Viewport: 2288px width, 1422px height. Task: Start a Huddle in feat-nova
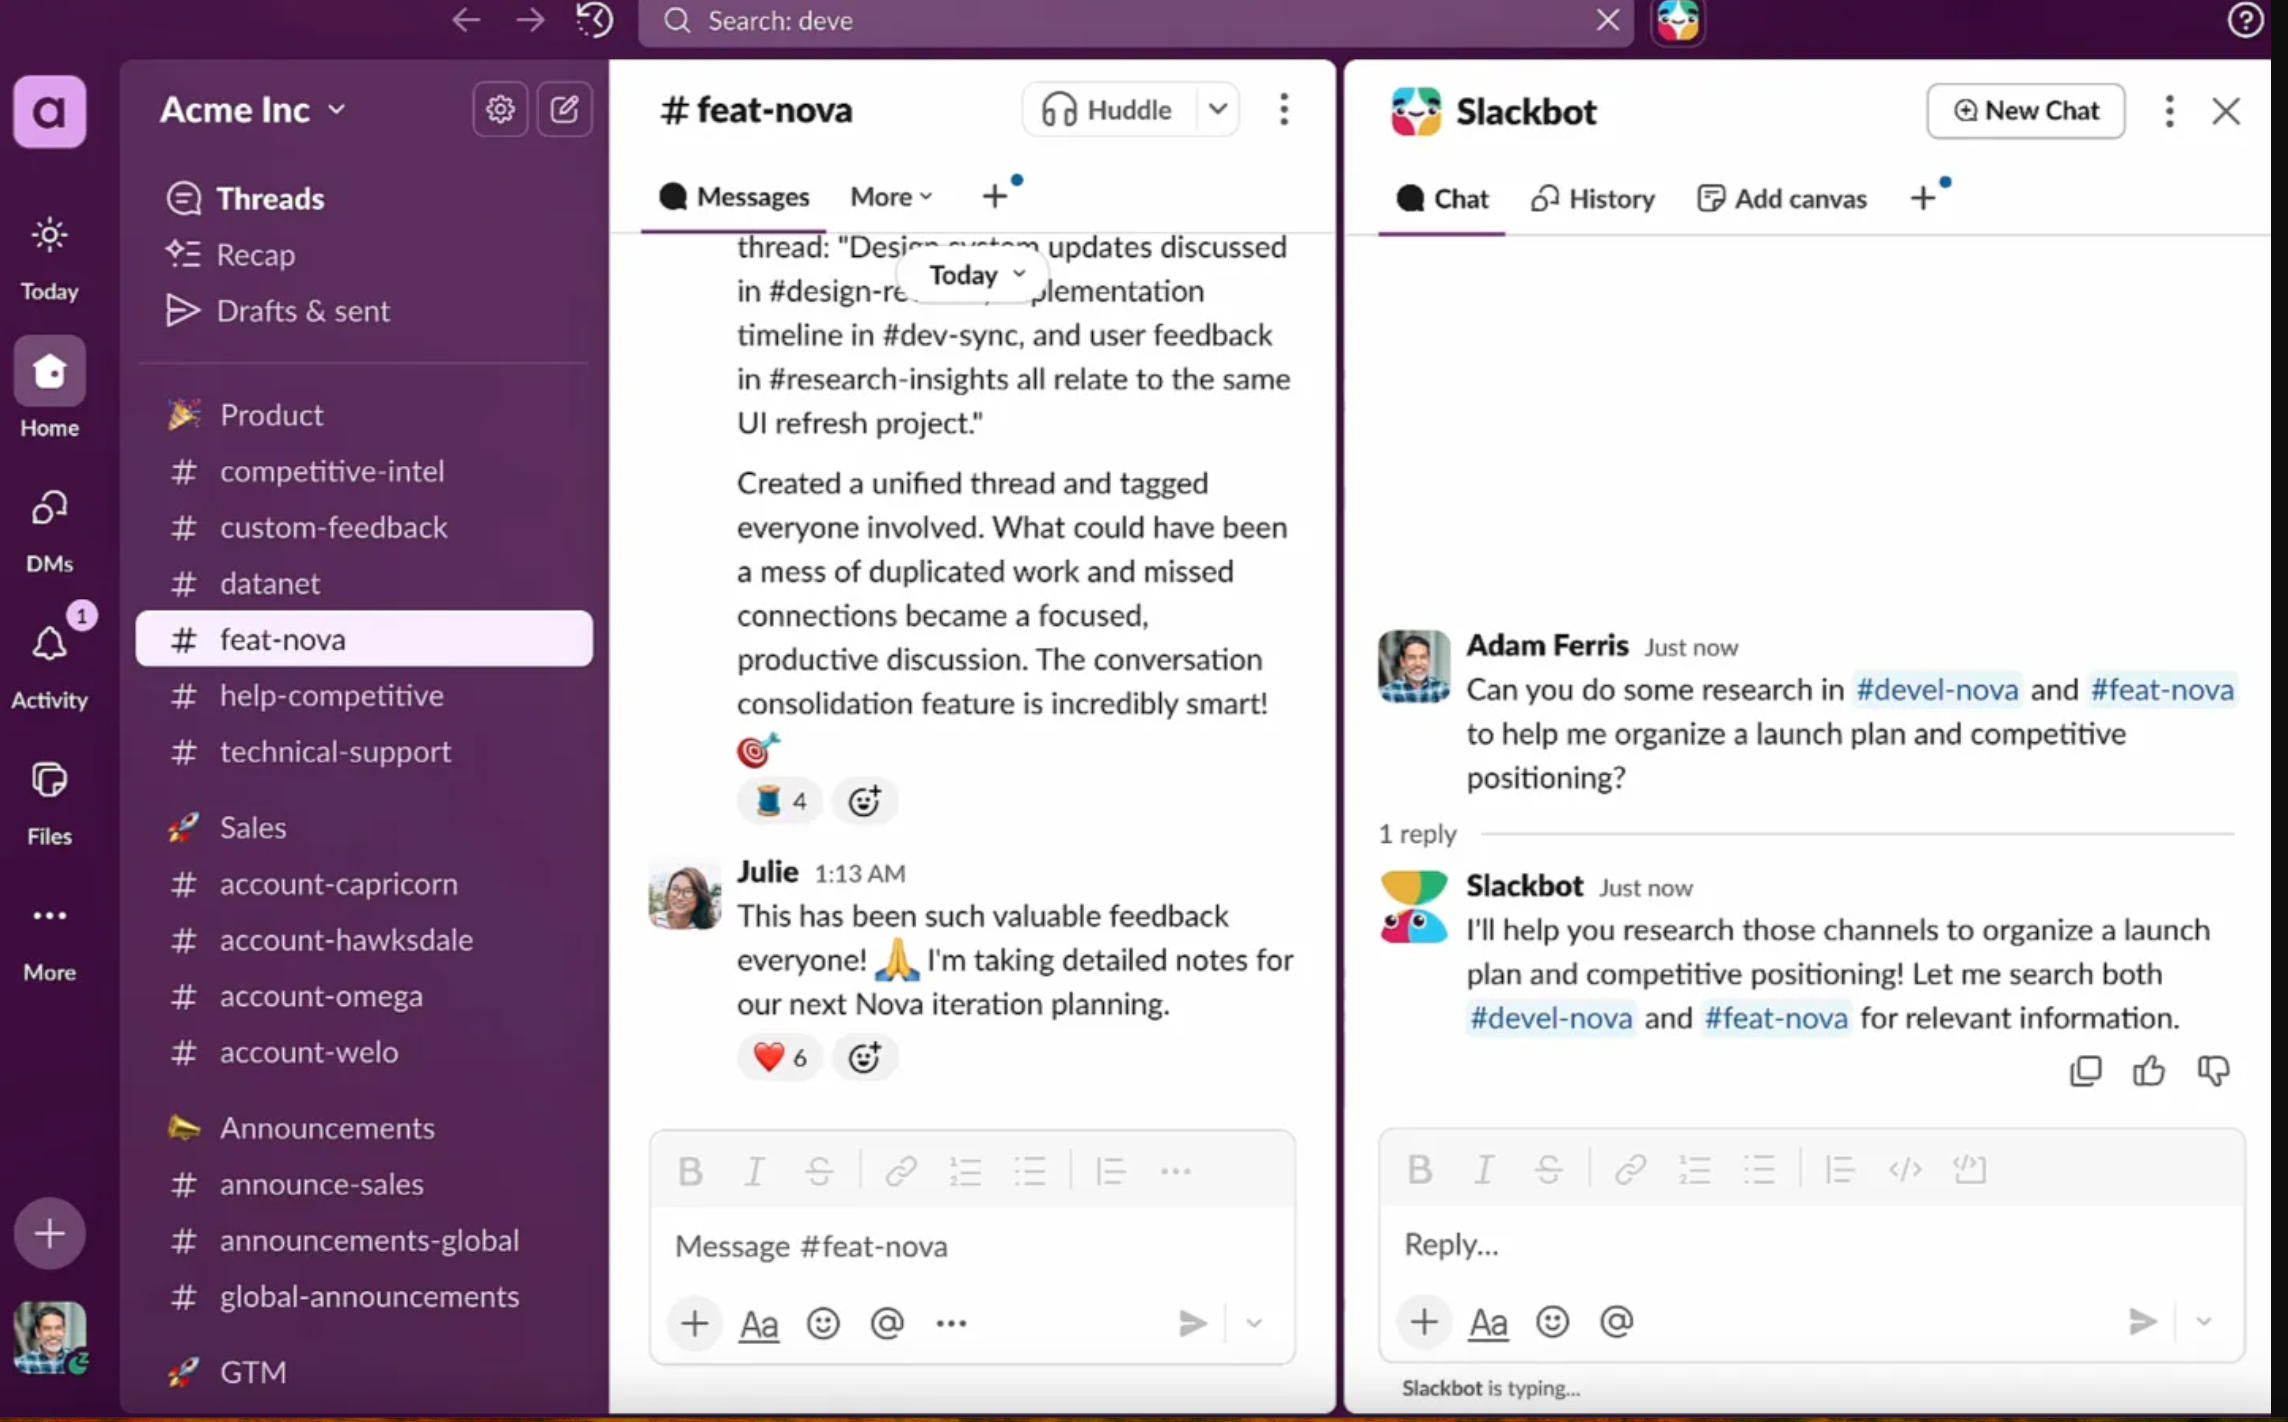(x=1104, y=110)
